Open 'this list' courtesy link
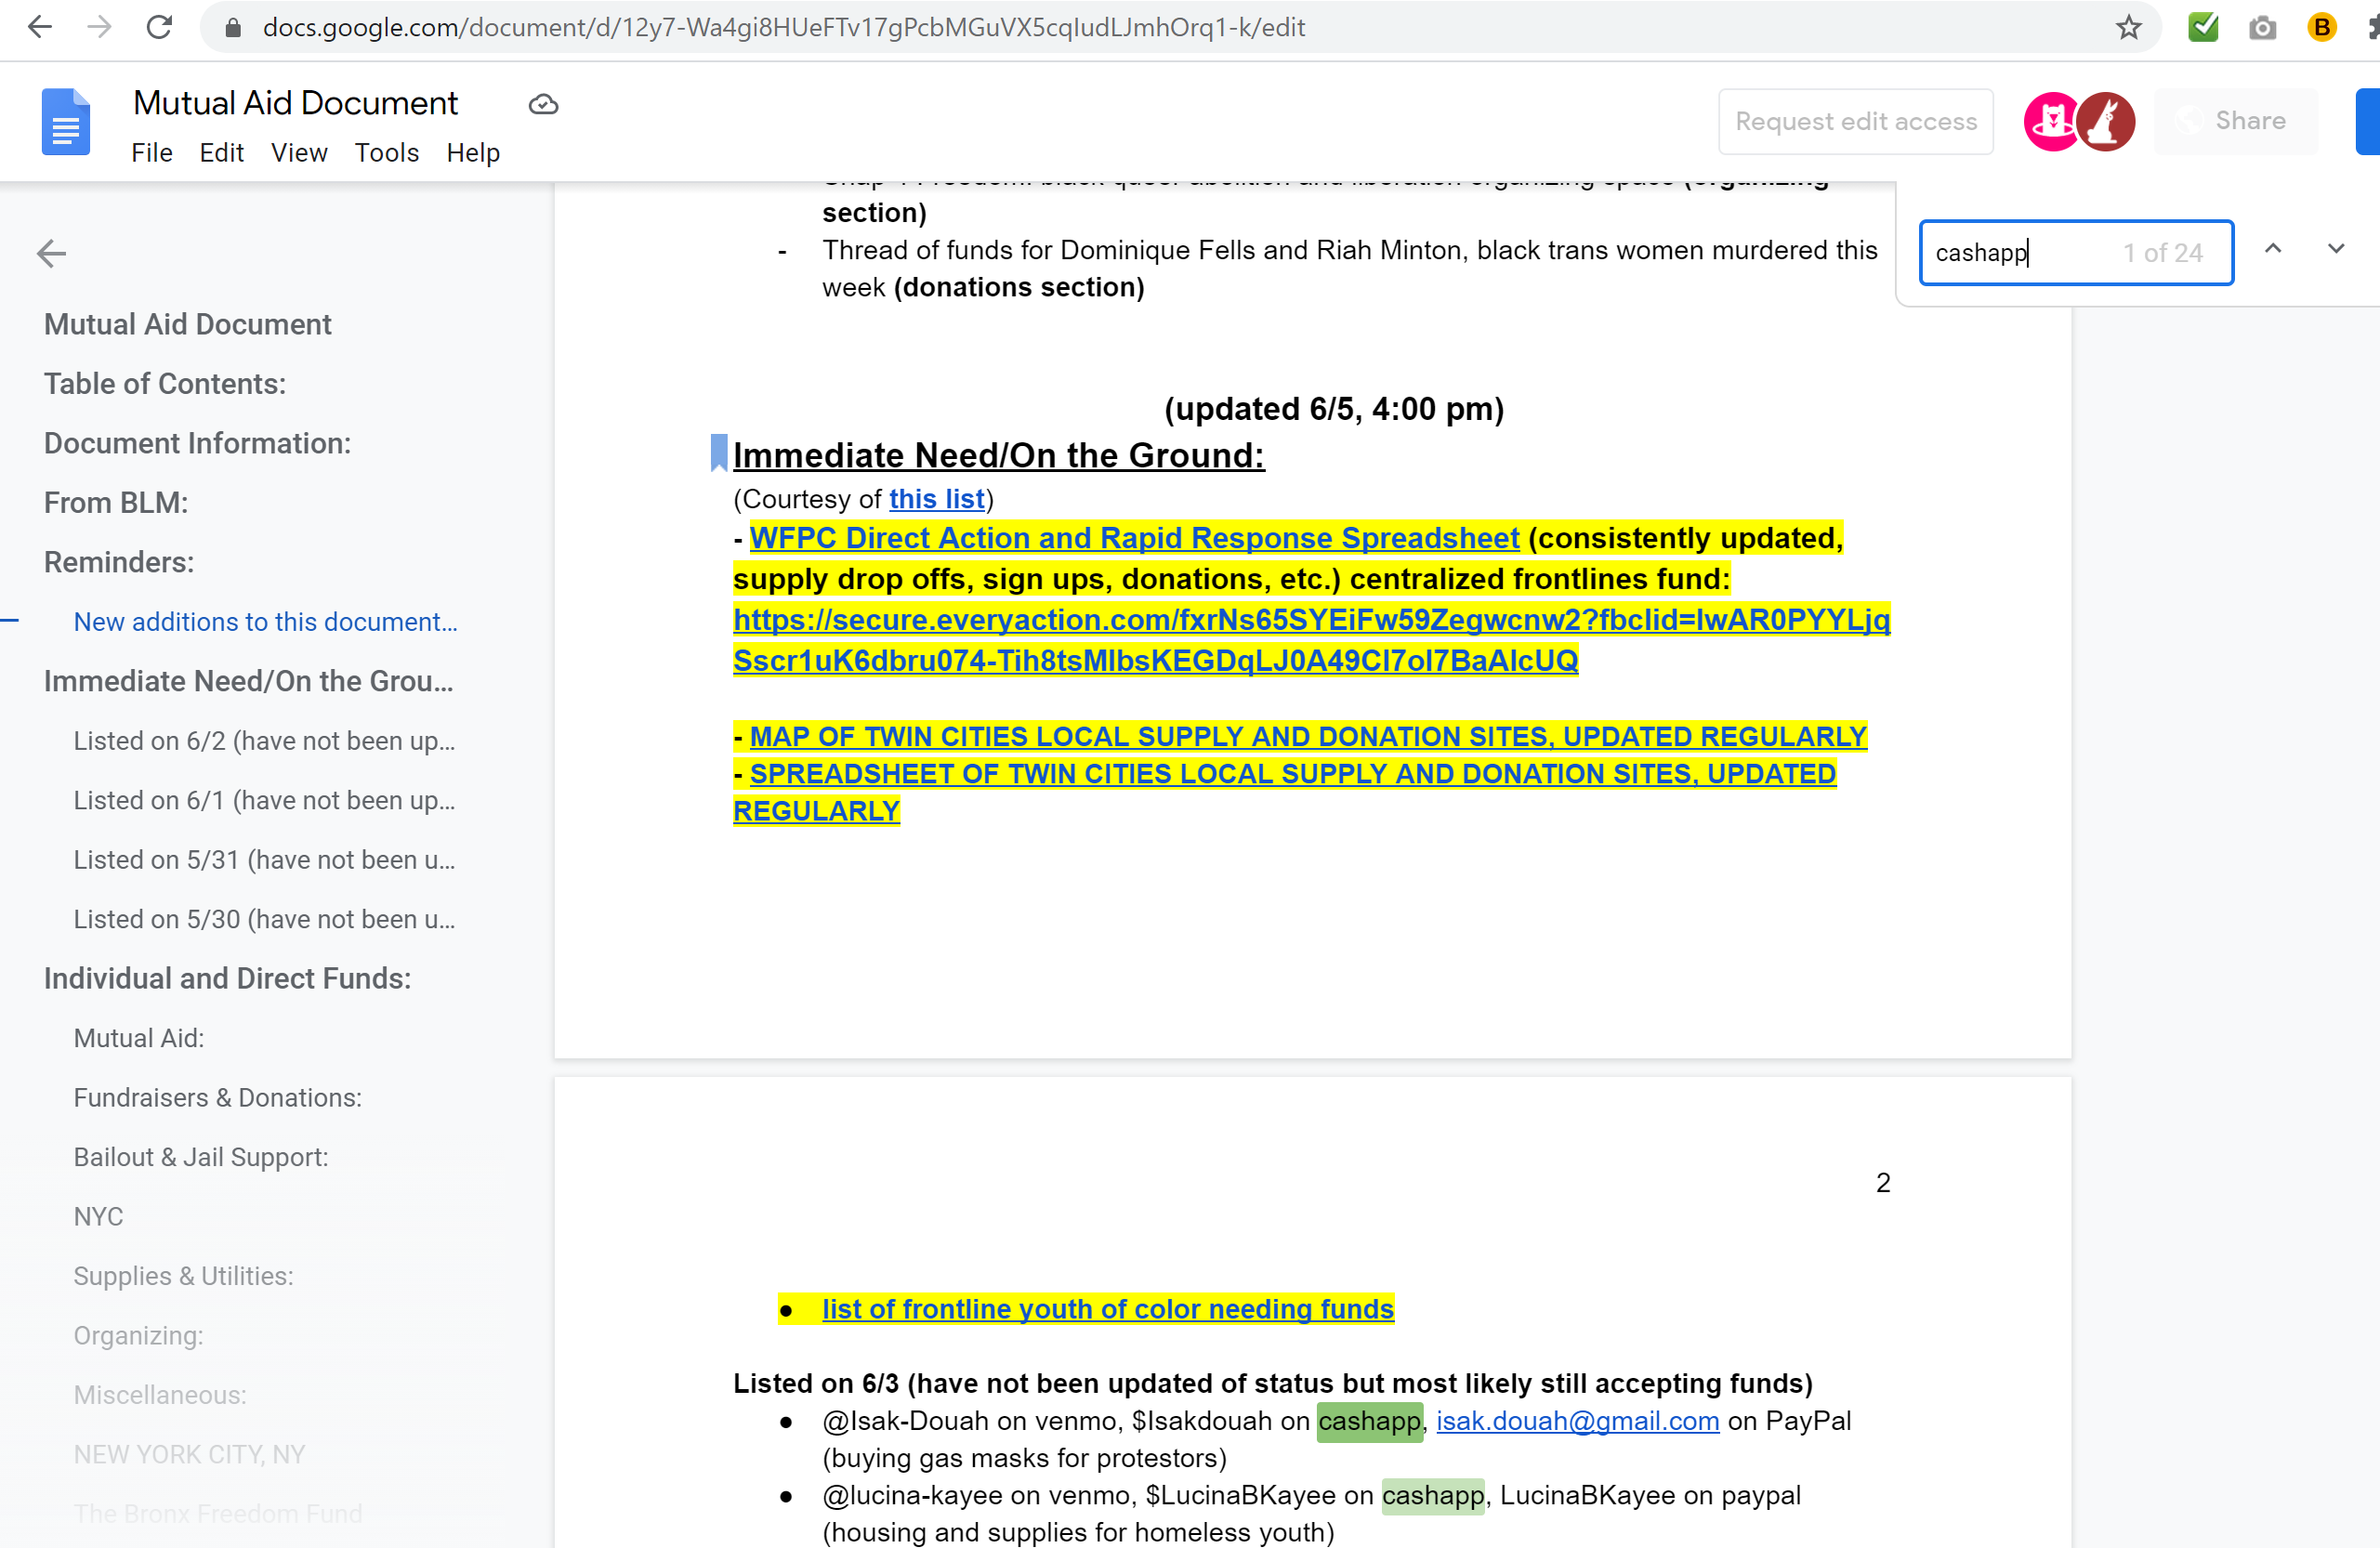 click(x=937, y=499)
